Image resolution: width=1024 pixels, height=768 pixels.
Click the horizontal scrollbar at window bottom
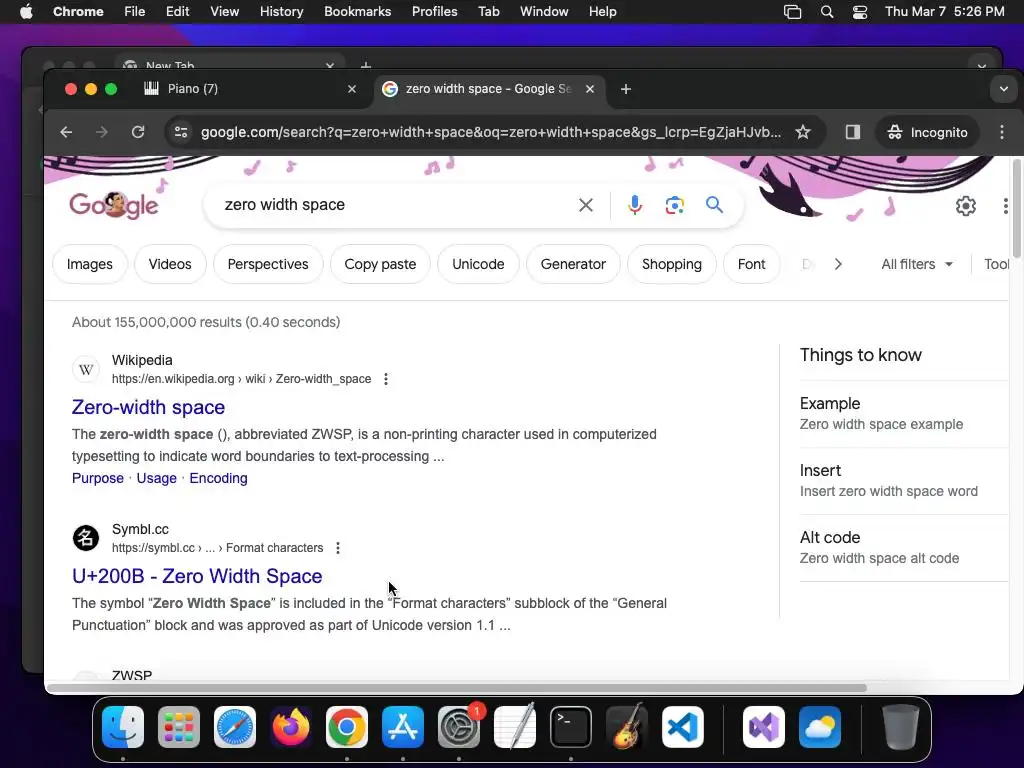click(x=456, y=688)
